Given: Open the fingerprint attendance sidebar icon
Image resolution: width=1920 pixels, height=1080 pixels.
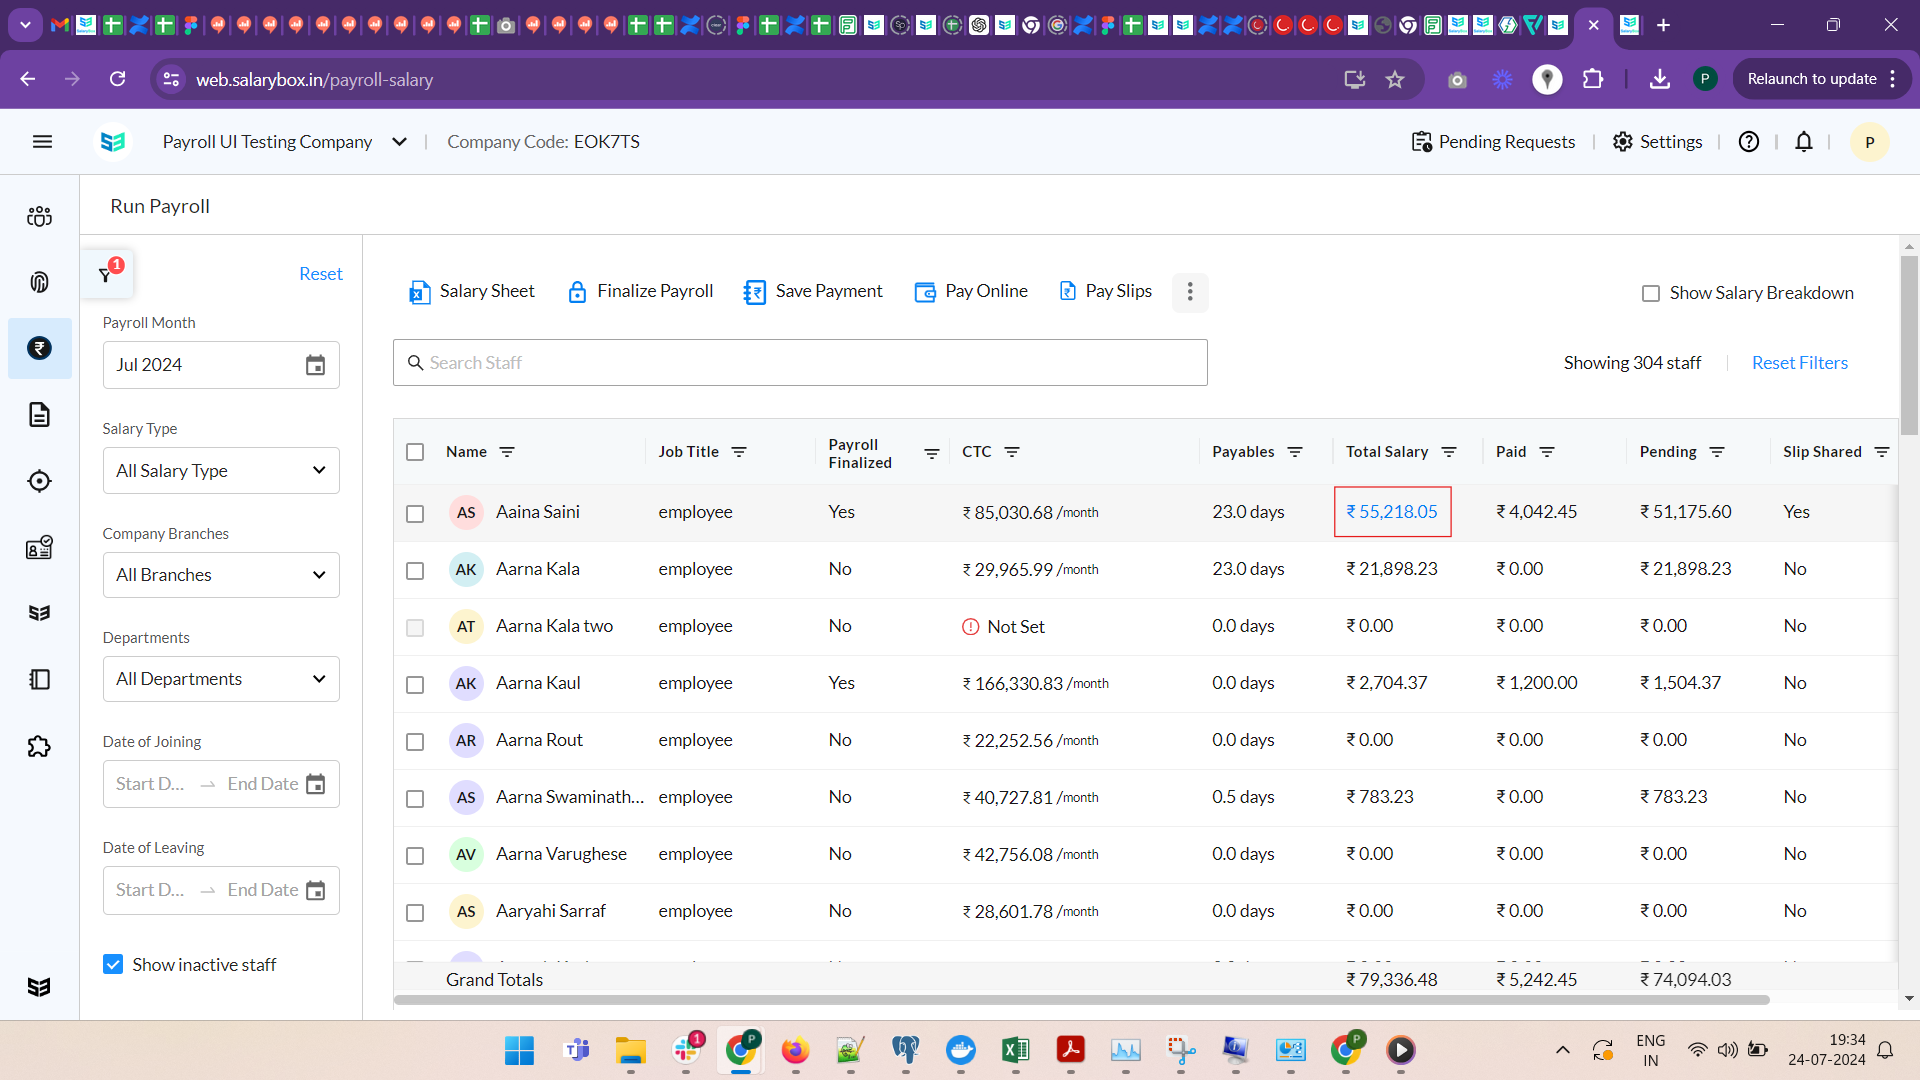Looking at the screenshot, I should pyautogui.click(x=39, y=282).
